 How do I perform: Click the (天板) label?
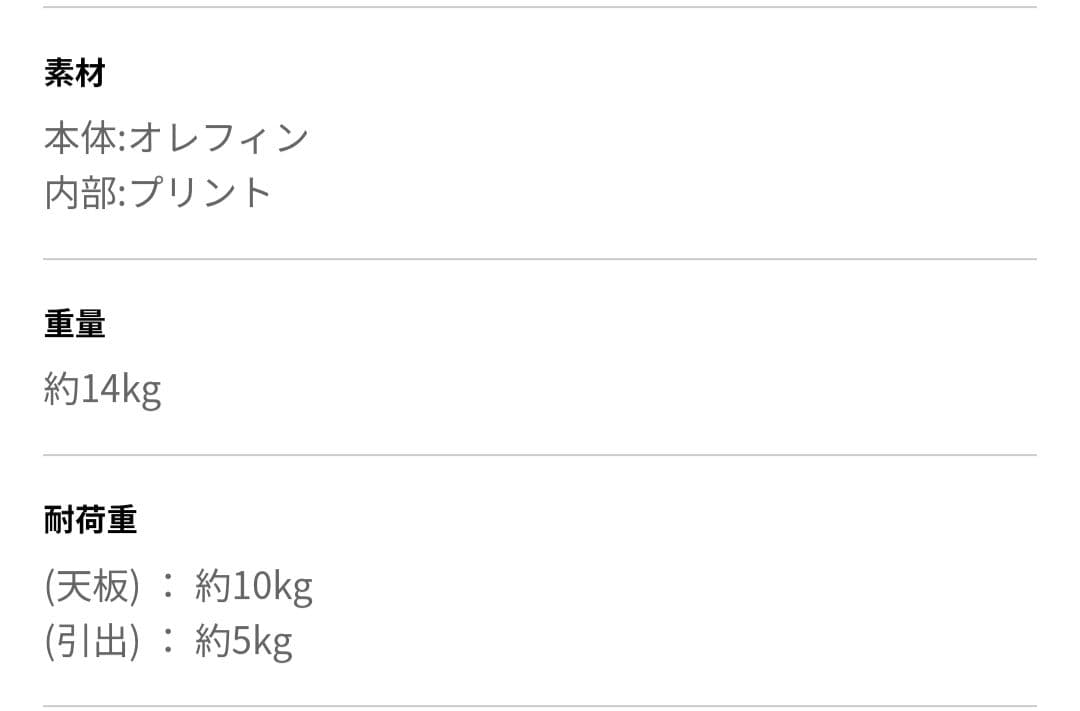[92, 586]
